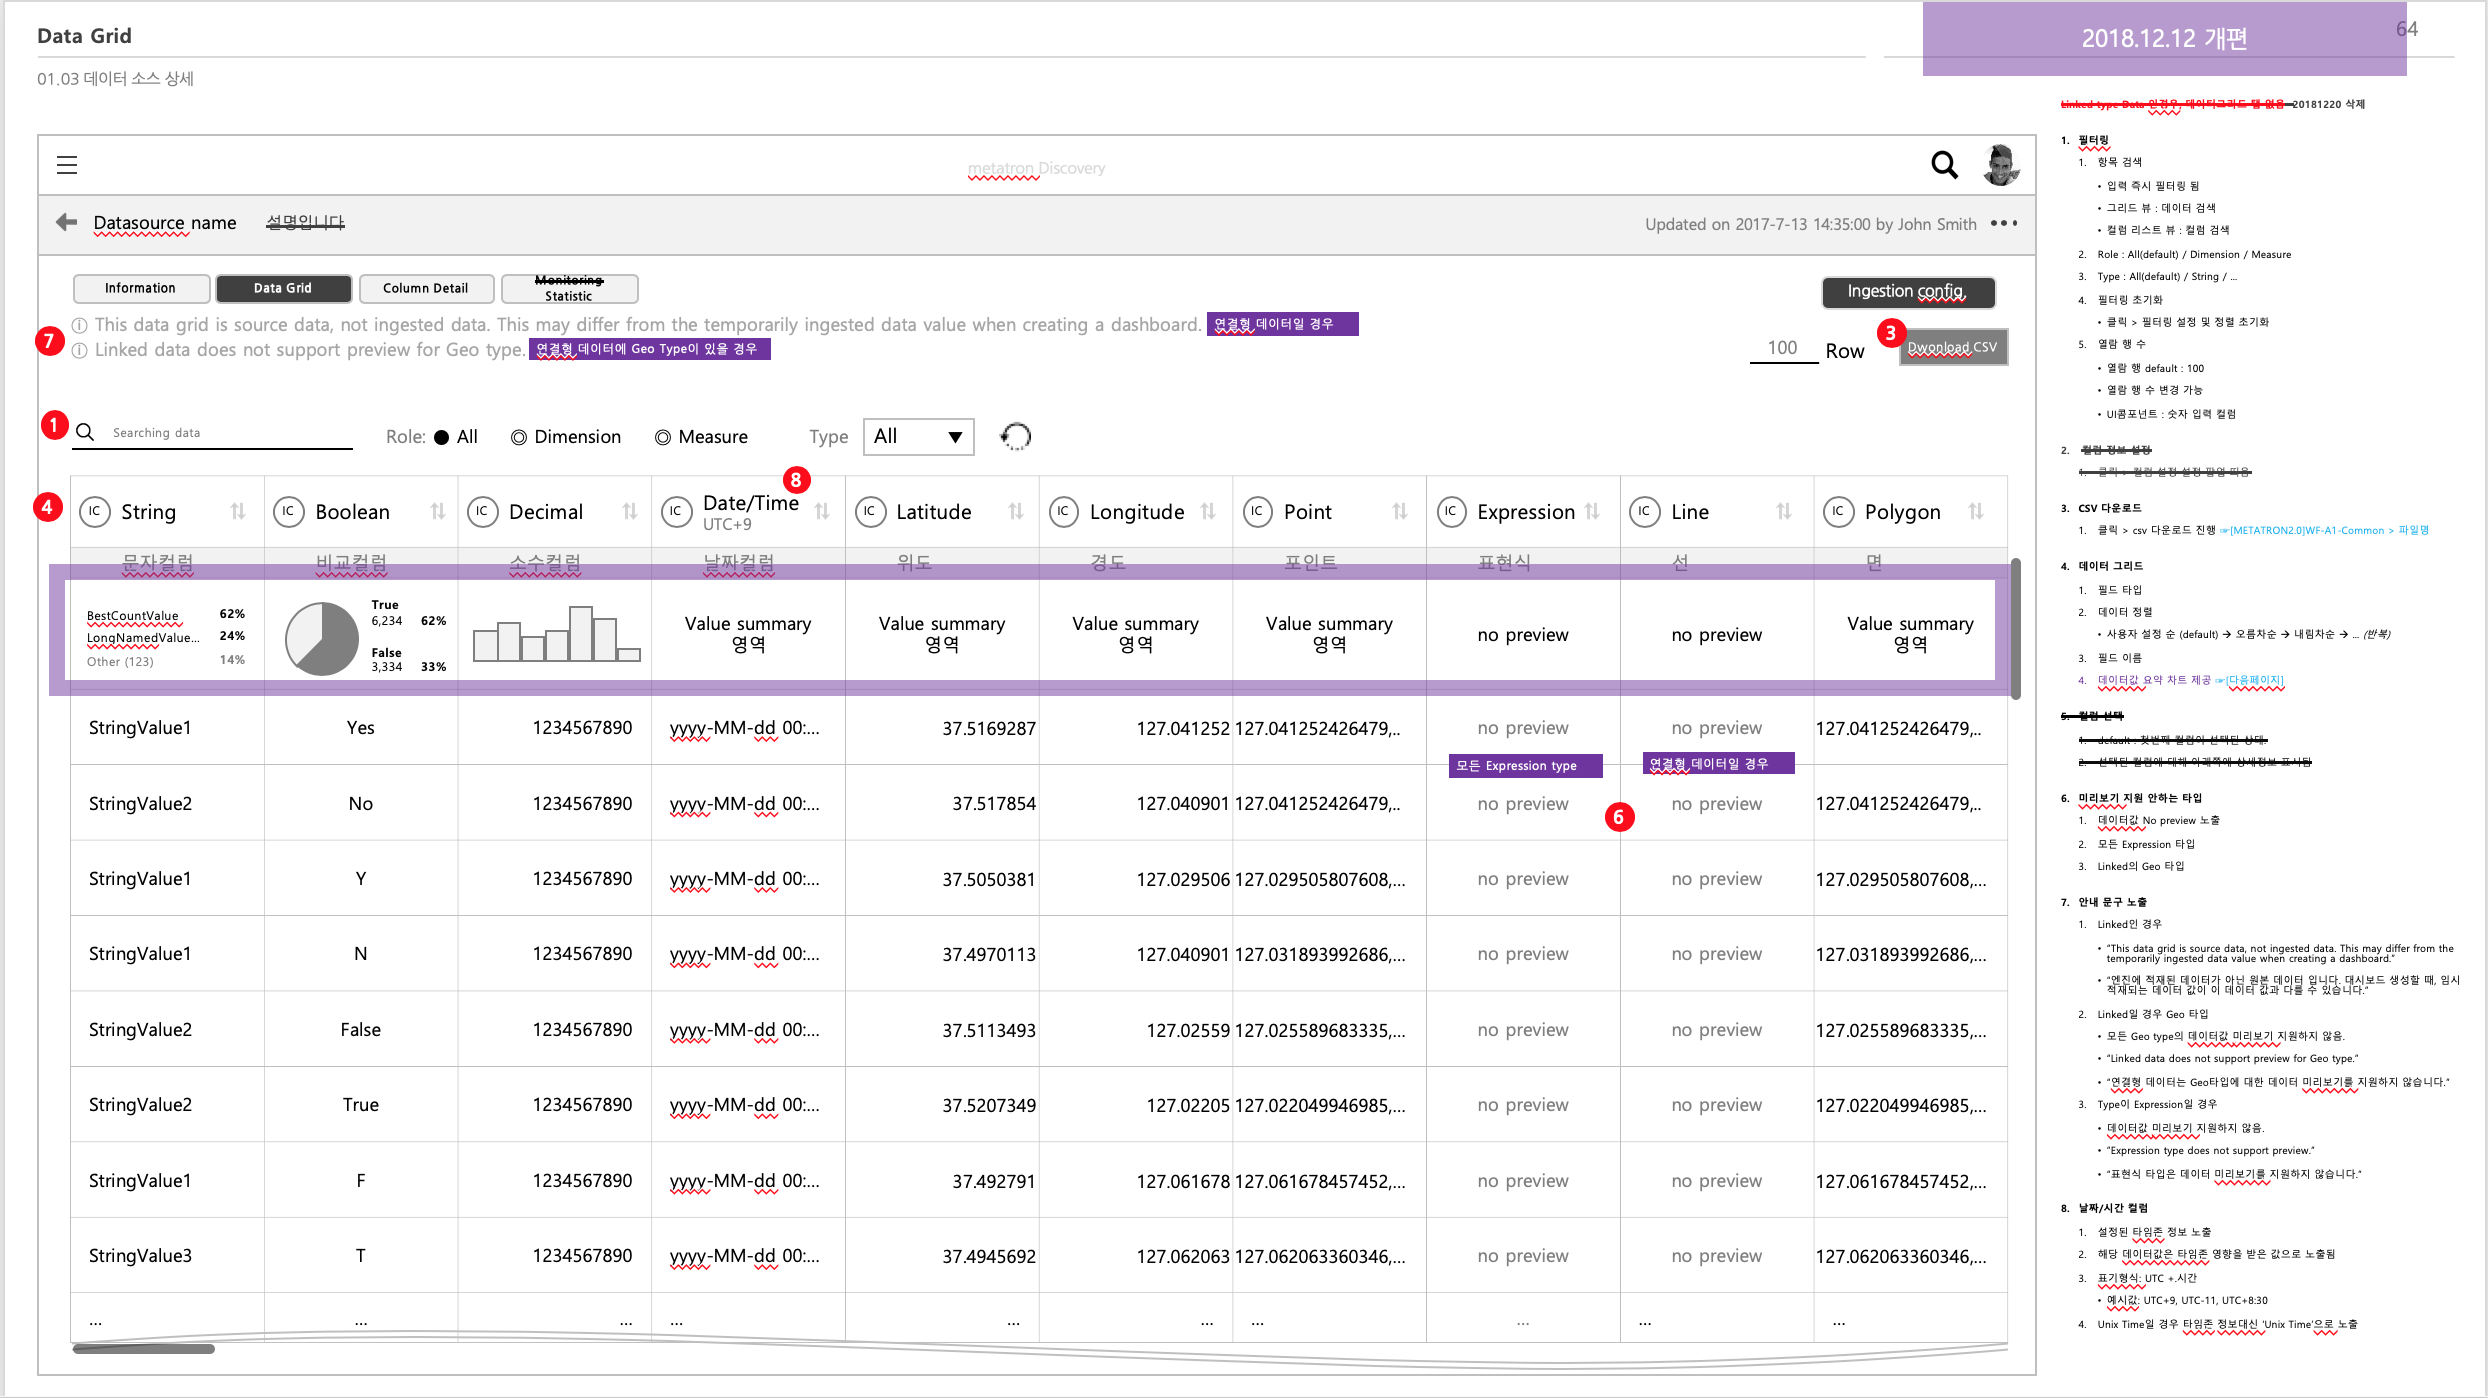2488x1398 pixels.
Task: Go back using the left arrow
Action: [67, 222]
